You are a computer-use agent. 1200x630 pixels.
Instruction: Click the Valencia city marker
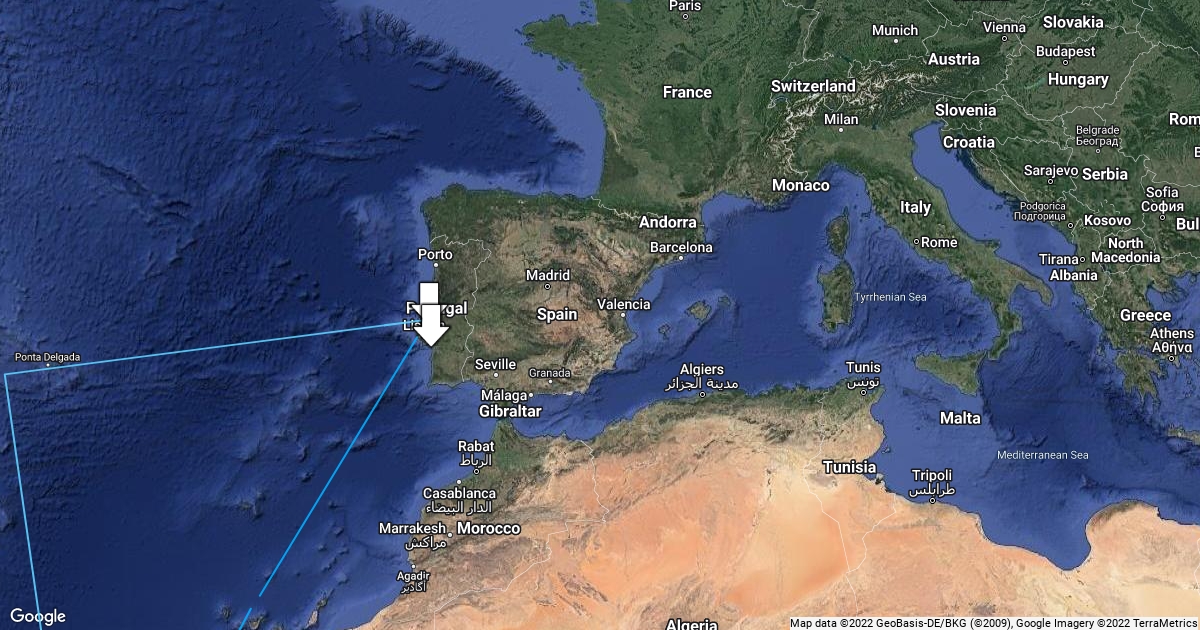[x=623, y=315]
